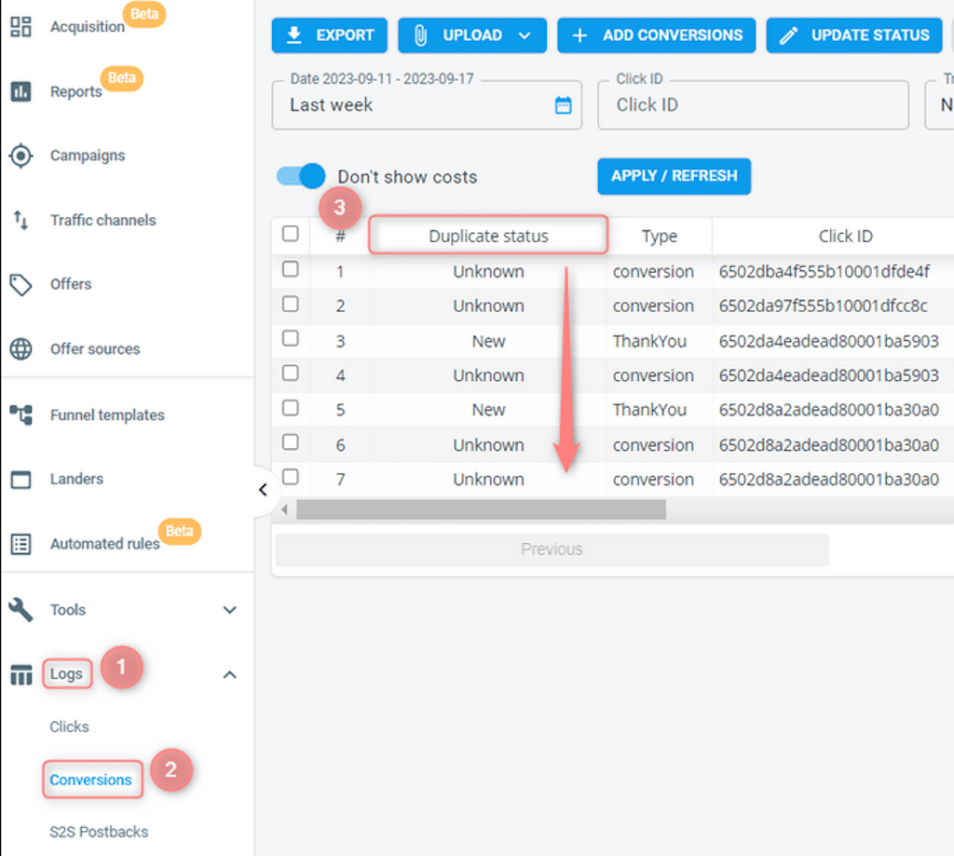Click the ADD CONVERSIONS button
Screen dimensions: 954x856
click(x=656, y=35)
